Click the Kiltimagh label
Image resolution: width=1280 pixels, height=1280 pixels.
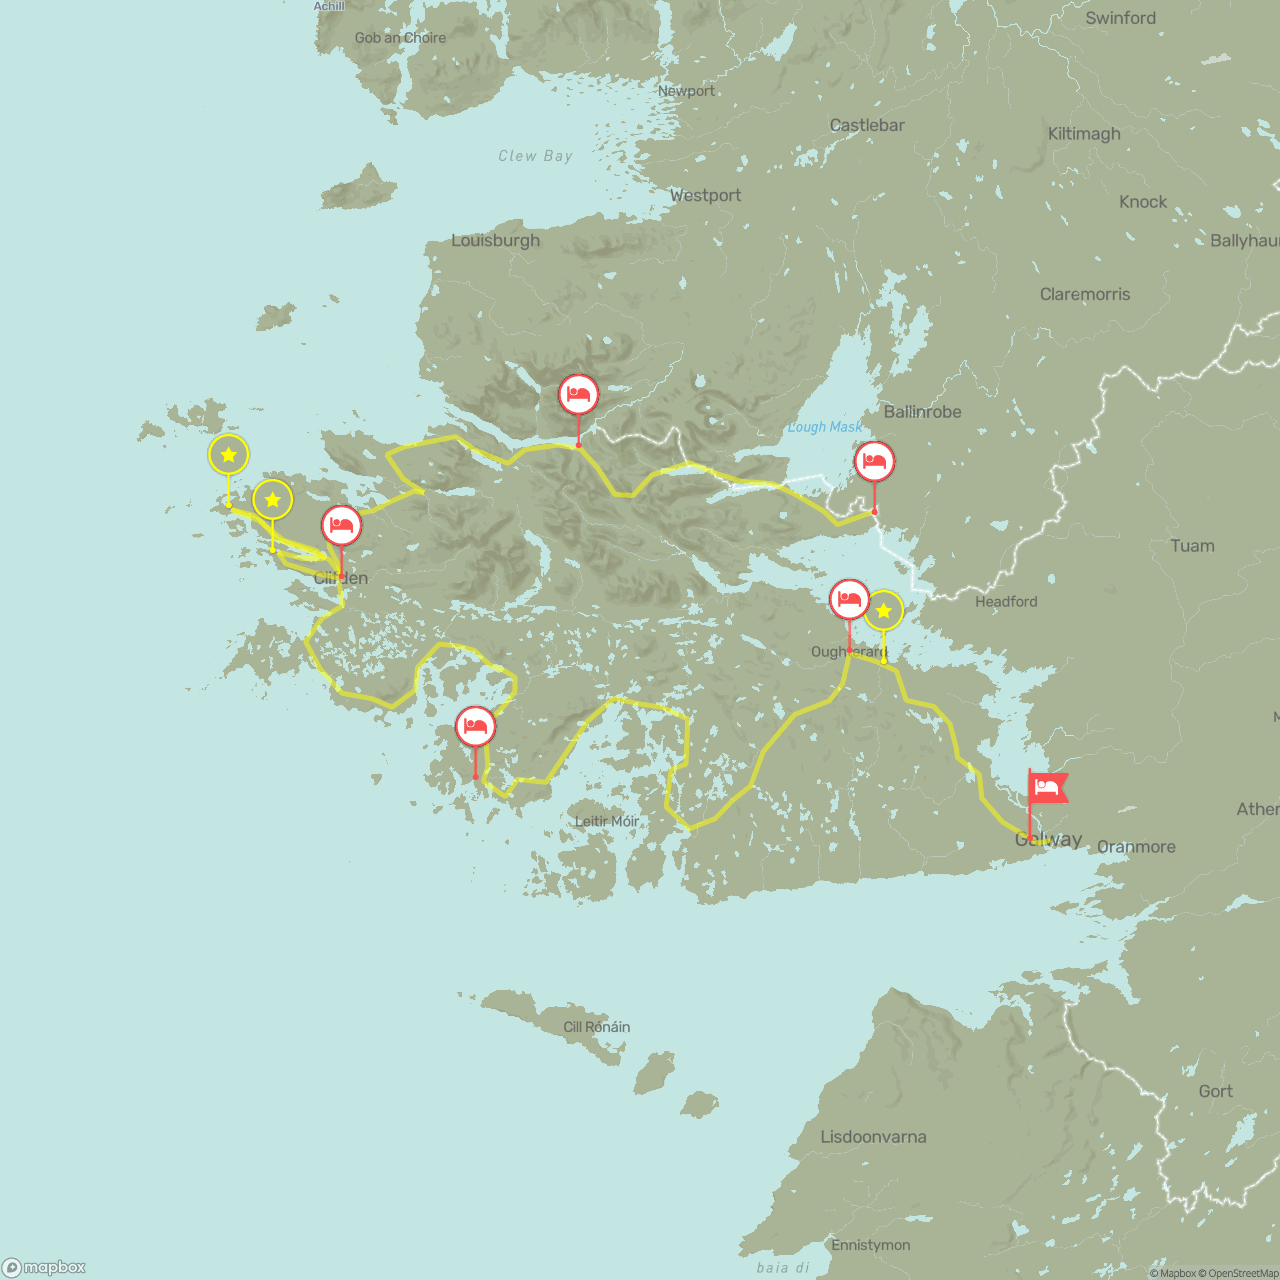click(x=1084, y=133)
